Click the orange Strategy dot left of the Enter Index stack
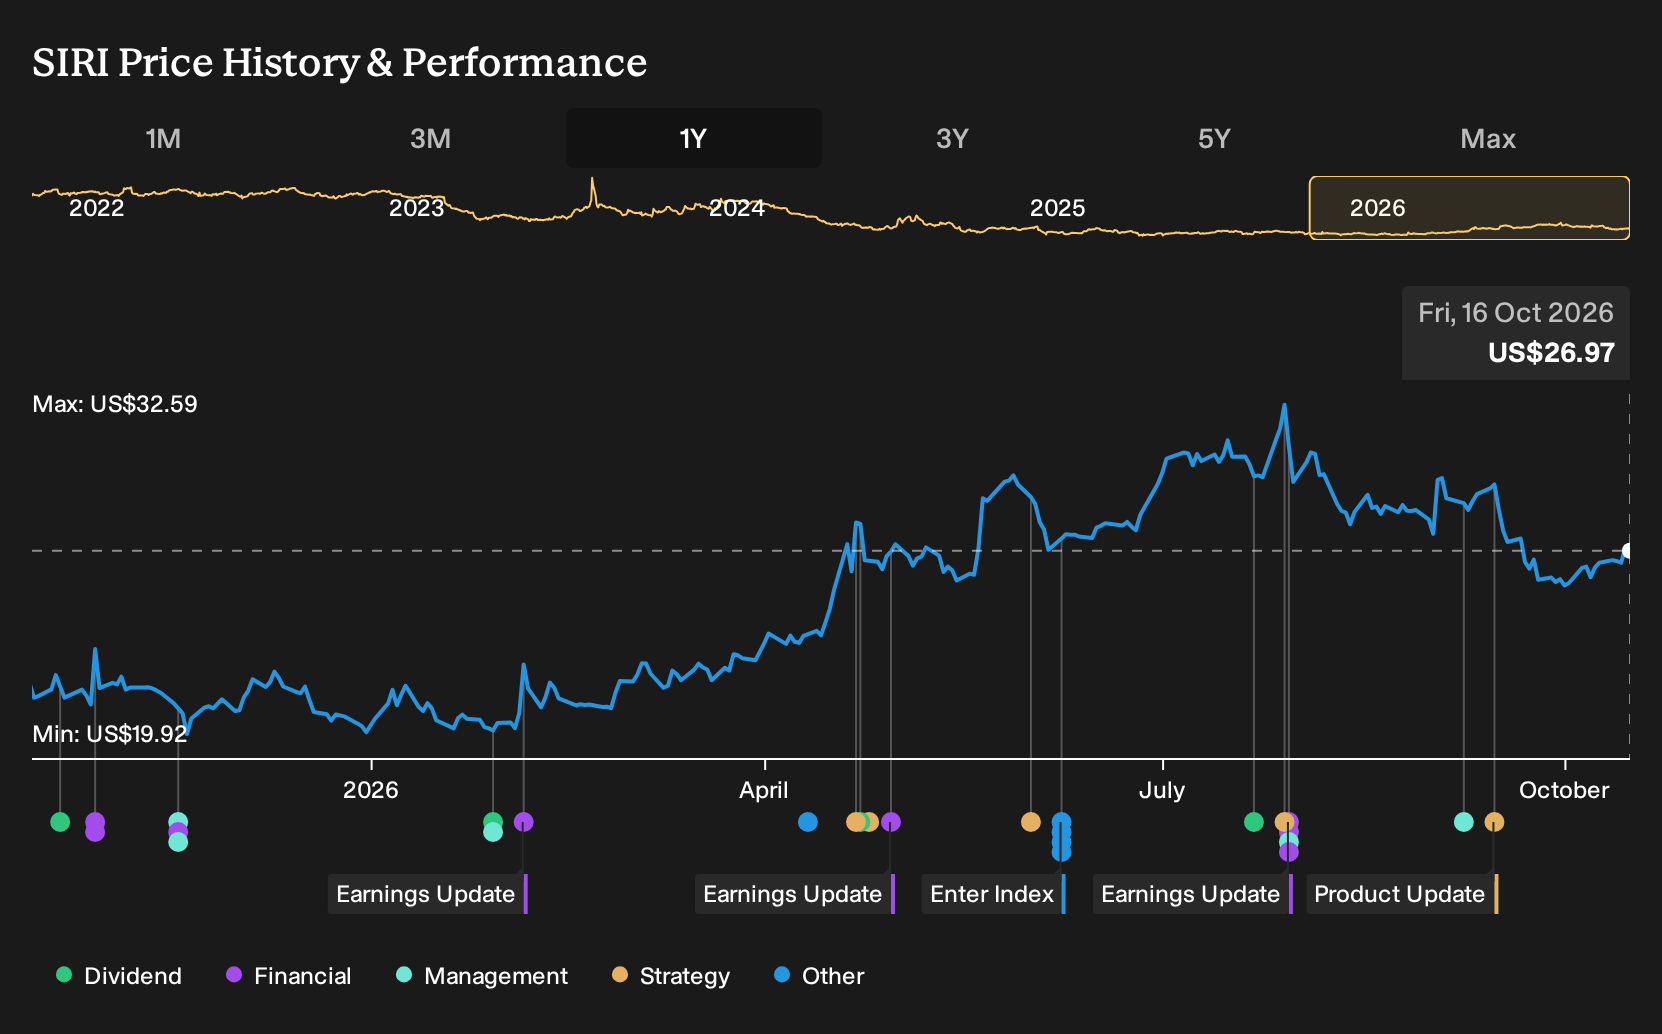 pos(1031,822)
